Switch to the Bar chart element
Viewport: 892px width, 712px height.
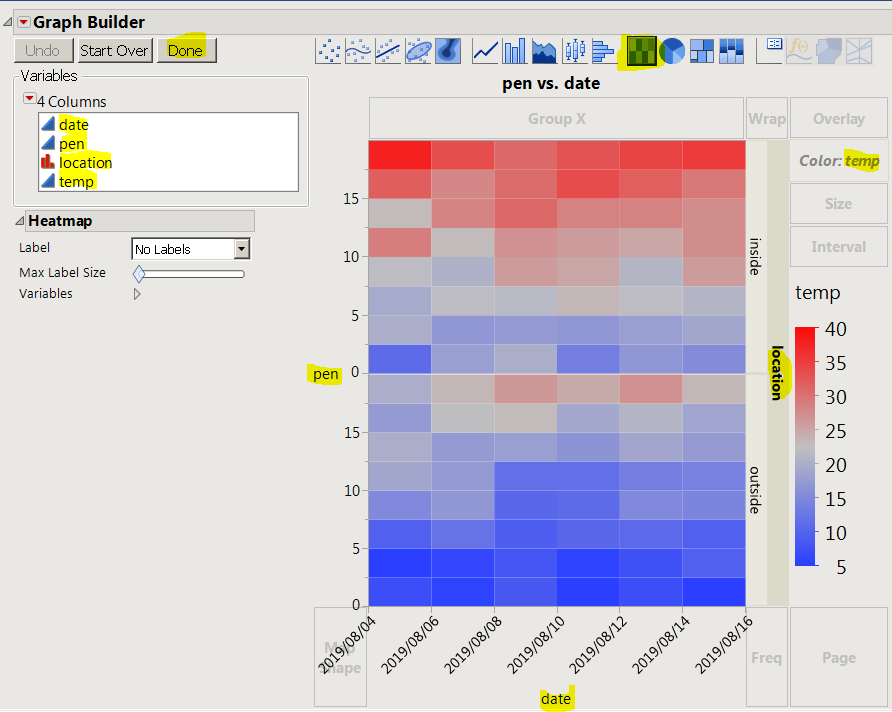tap(513, 51)
